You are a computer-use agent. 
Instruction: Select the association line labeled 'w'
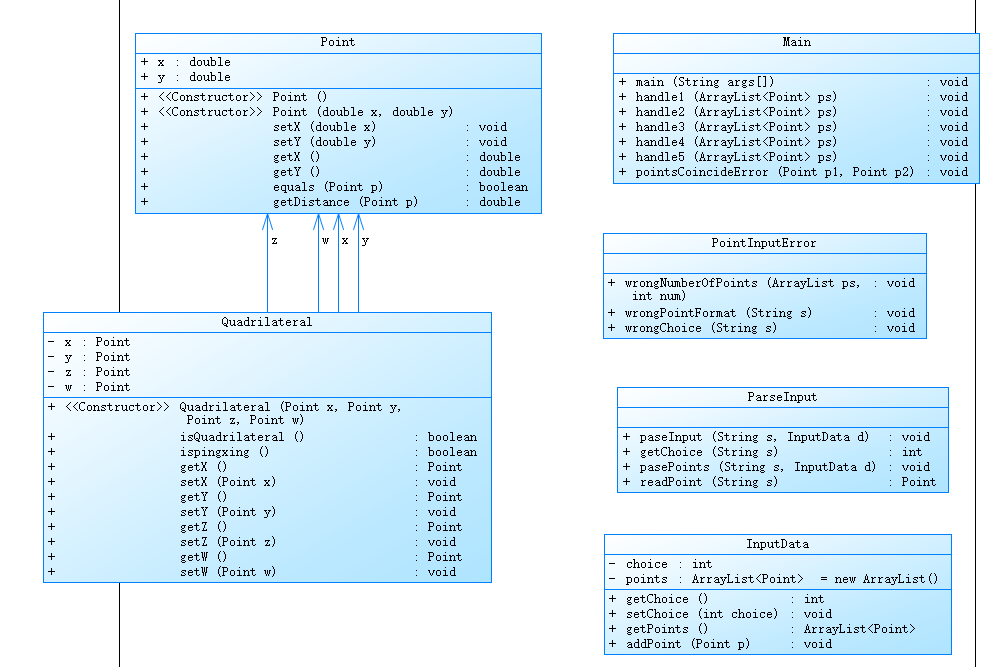(319, 263)
